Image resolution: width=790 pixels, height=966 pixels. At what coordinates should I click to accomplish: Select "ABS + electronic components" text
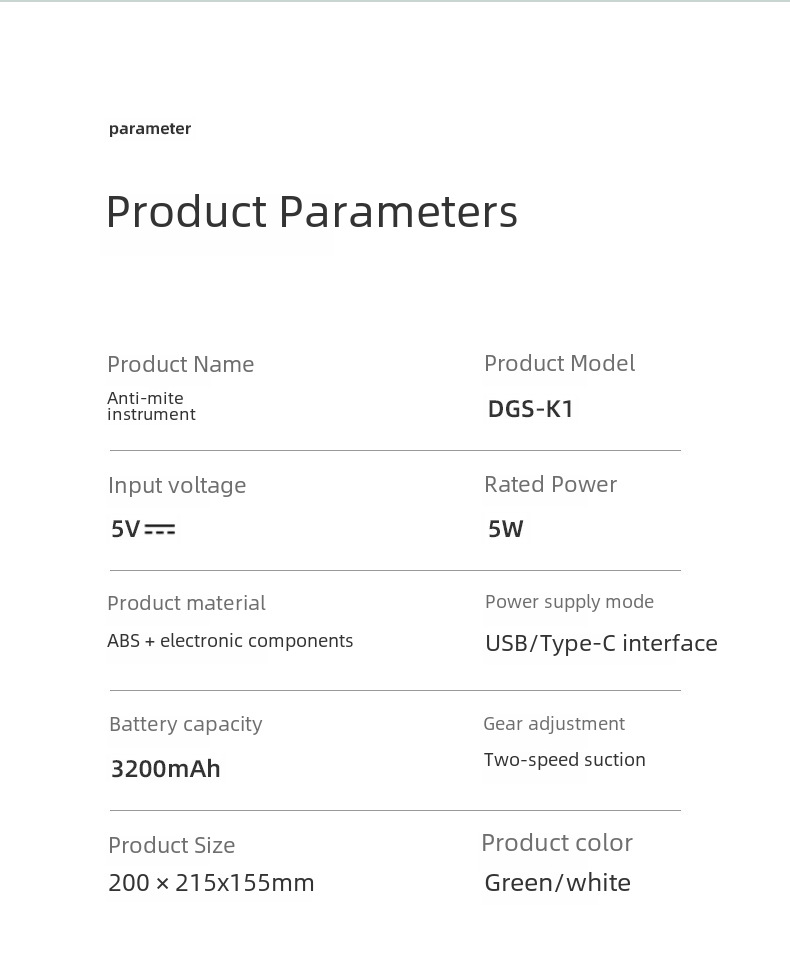tap(230, 641)
